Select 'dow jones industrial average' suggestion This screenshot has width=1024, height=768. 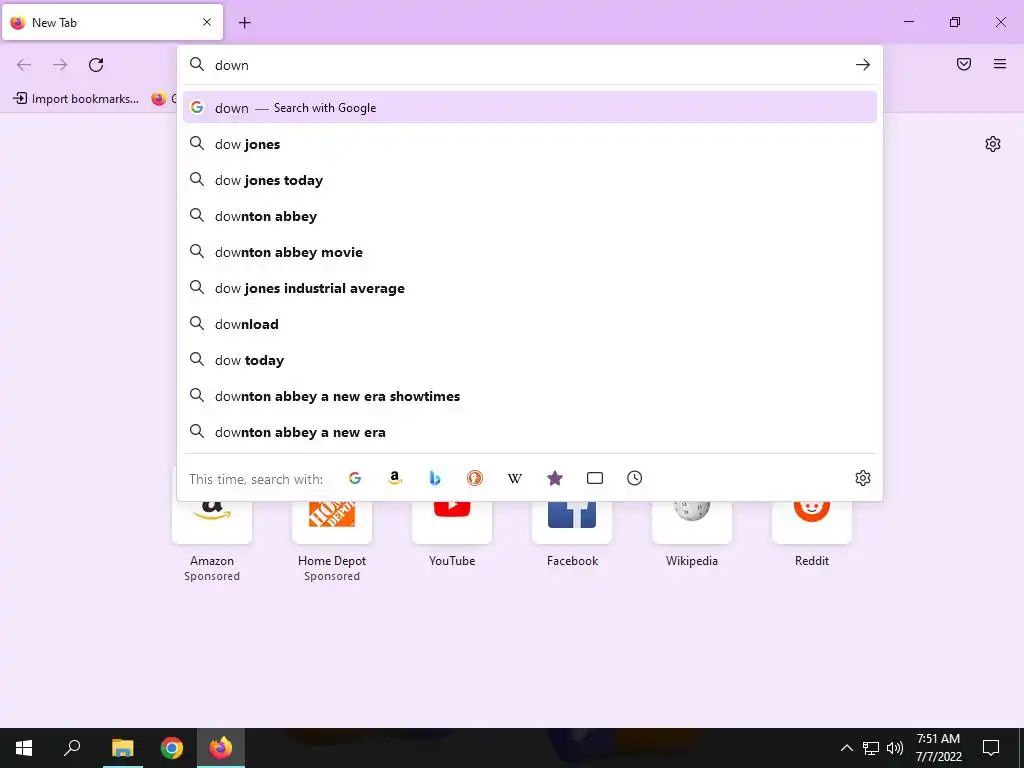point(530,288)
